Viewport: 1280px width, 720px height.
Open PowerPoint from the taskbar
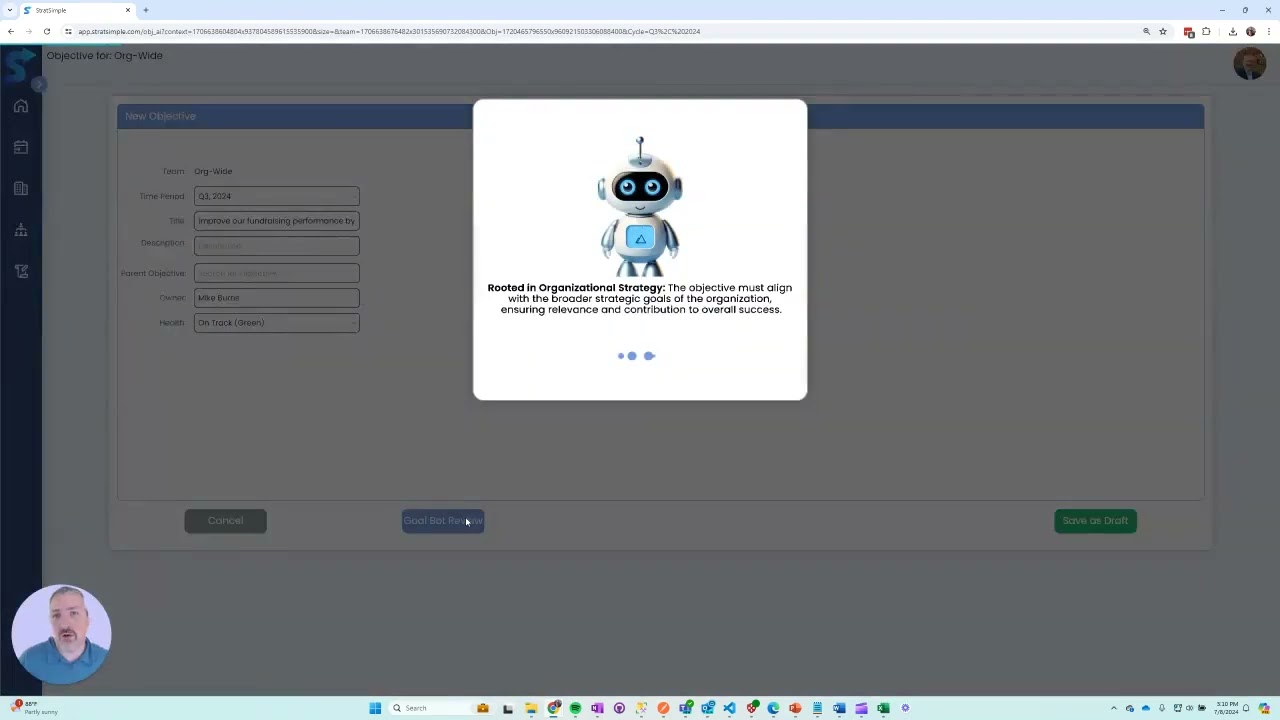click(x=795, y=708)
